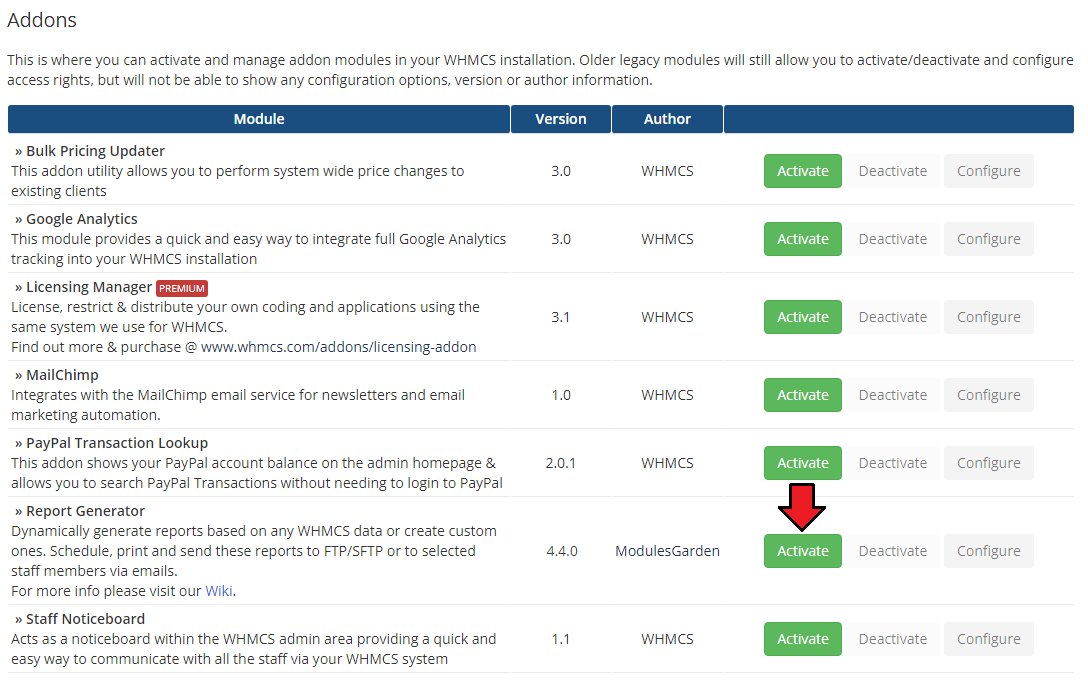Screen dimensions: 1088x682
Task: Click Deactivate for Staff Noticeboard
Action: pyautogui.click(x=892, y=639)
